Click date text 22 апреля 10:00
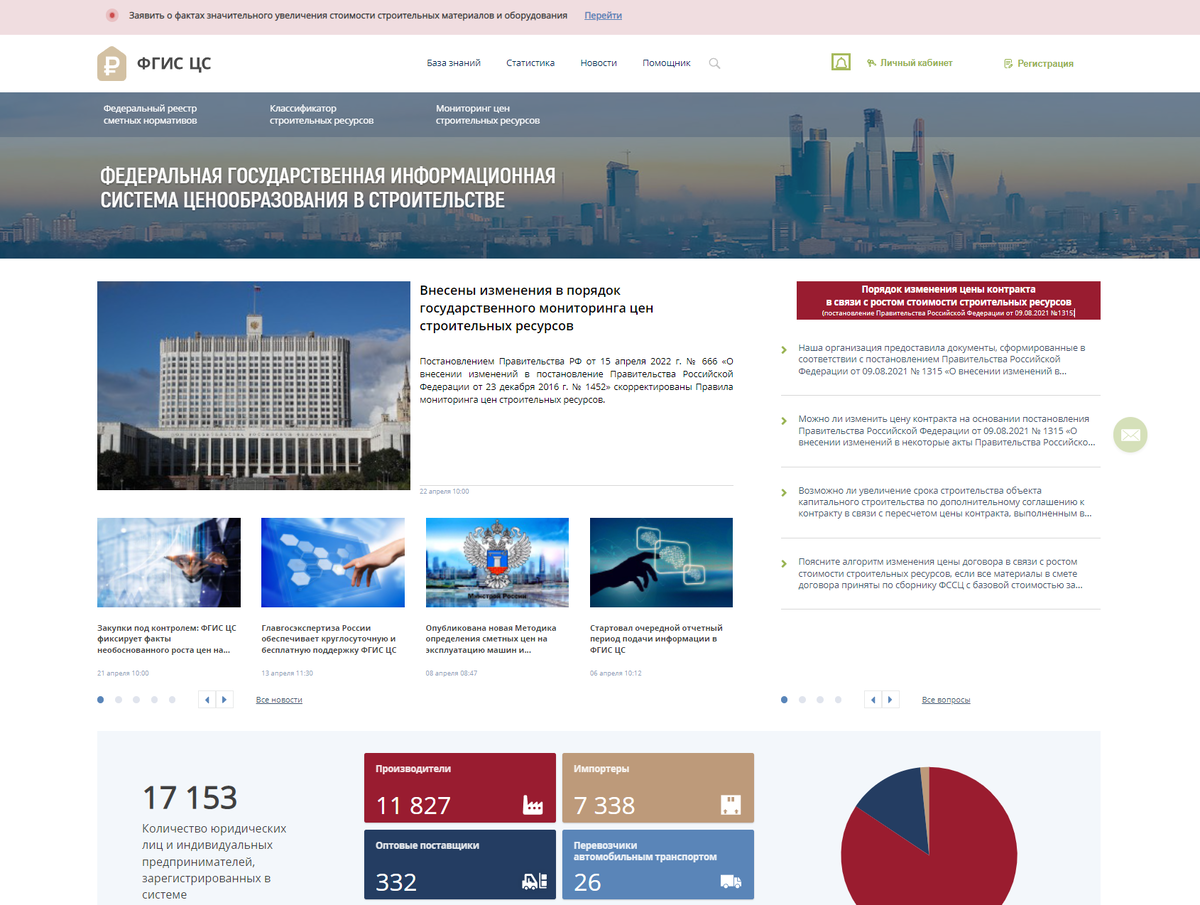The height and width of the screenshot is (905, 1200). [444, 491]
